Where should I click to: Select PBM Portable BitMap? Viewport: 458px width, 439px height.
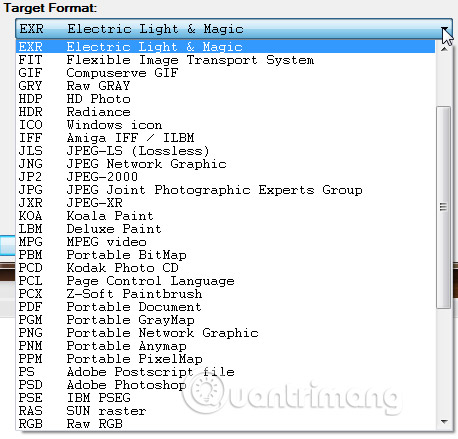pos(226,255)
